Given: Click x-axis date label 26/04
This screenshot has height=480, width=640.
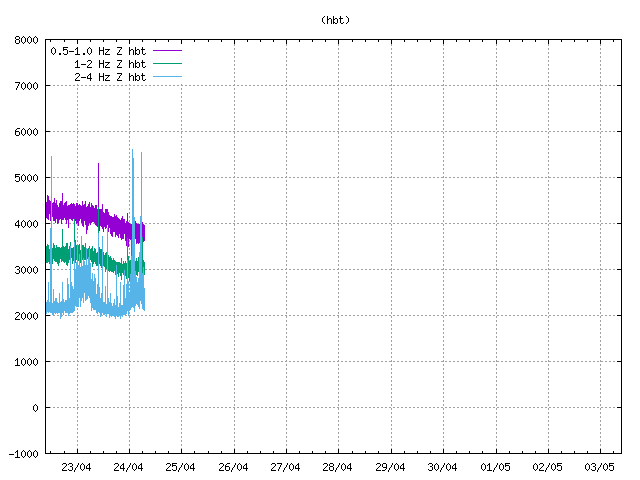Looking at the screenshot, I should click(x=233, y=467).
